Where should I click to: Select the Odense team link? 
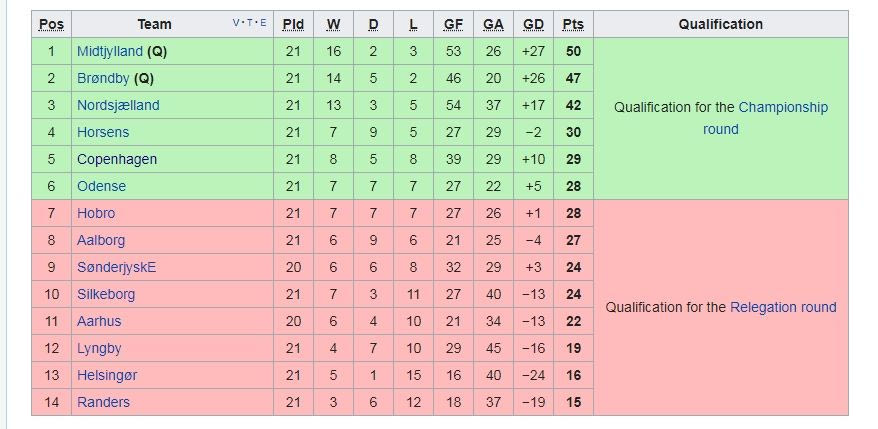(x=102, y=186)
